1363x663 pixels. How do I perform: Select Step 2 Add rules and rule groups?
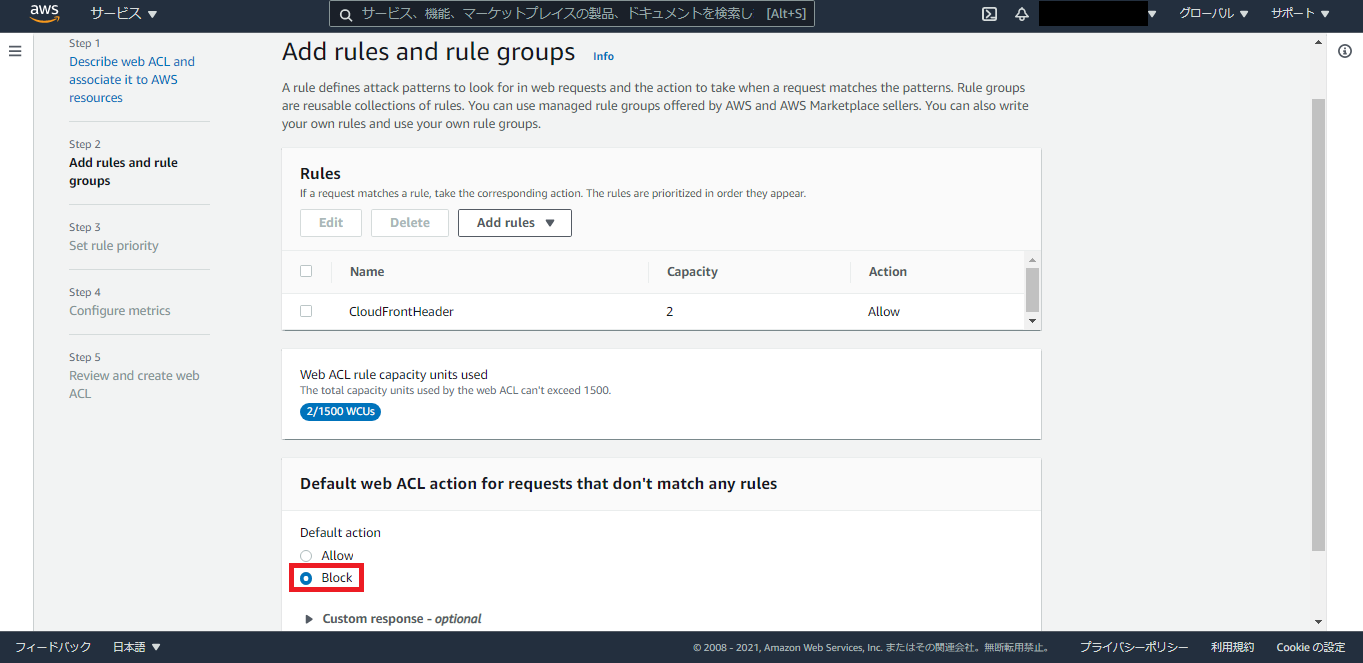[x=123, y=172]
